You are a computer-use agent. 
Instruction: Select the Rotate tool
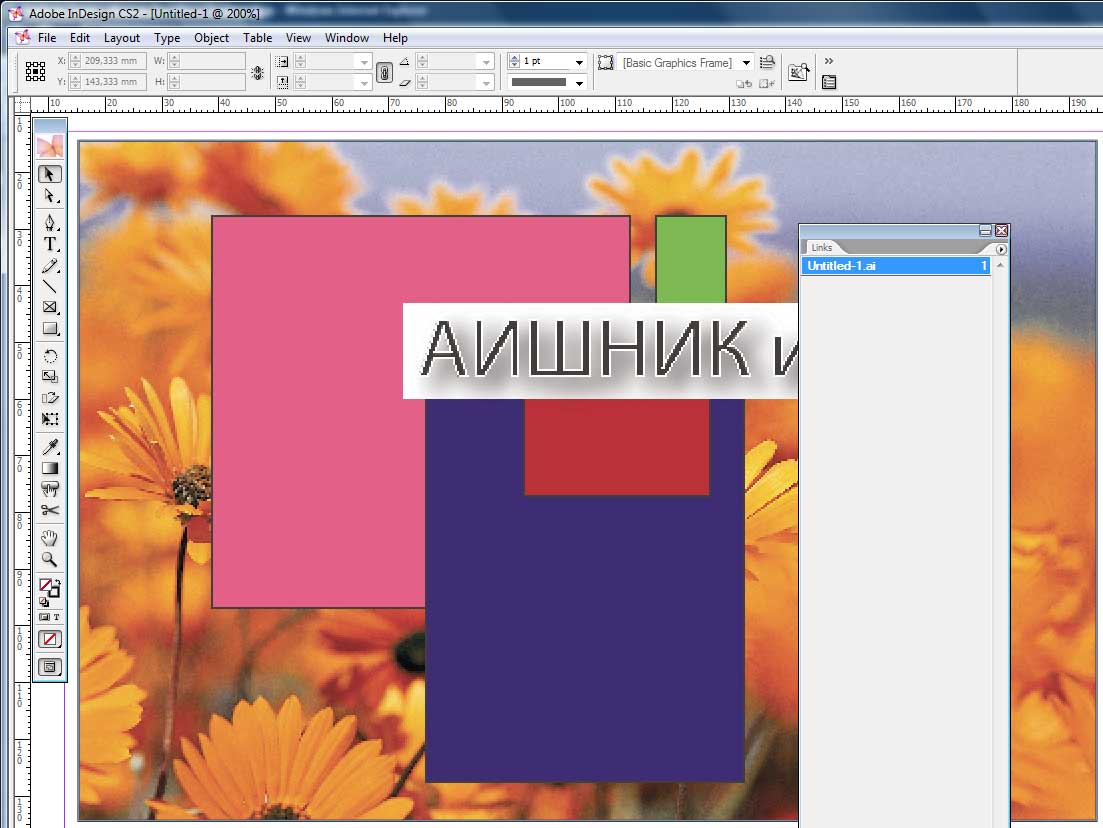click(49, 356)
